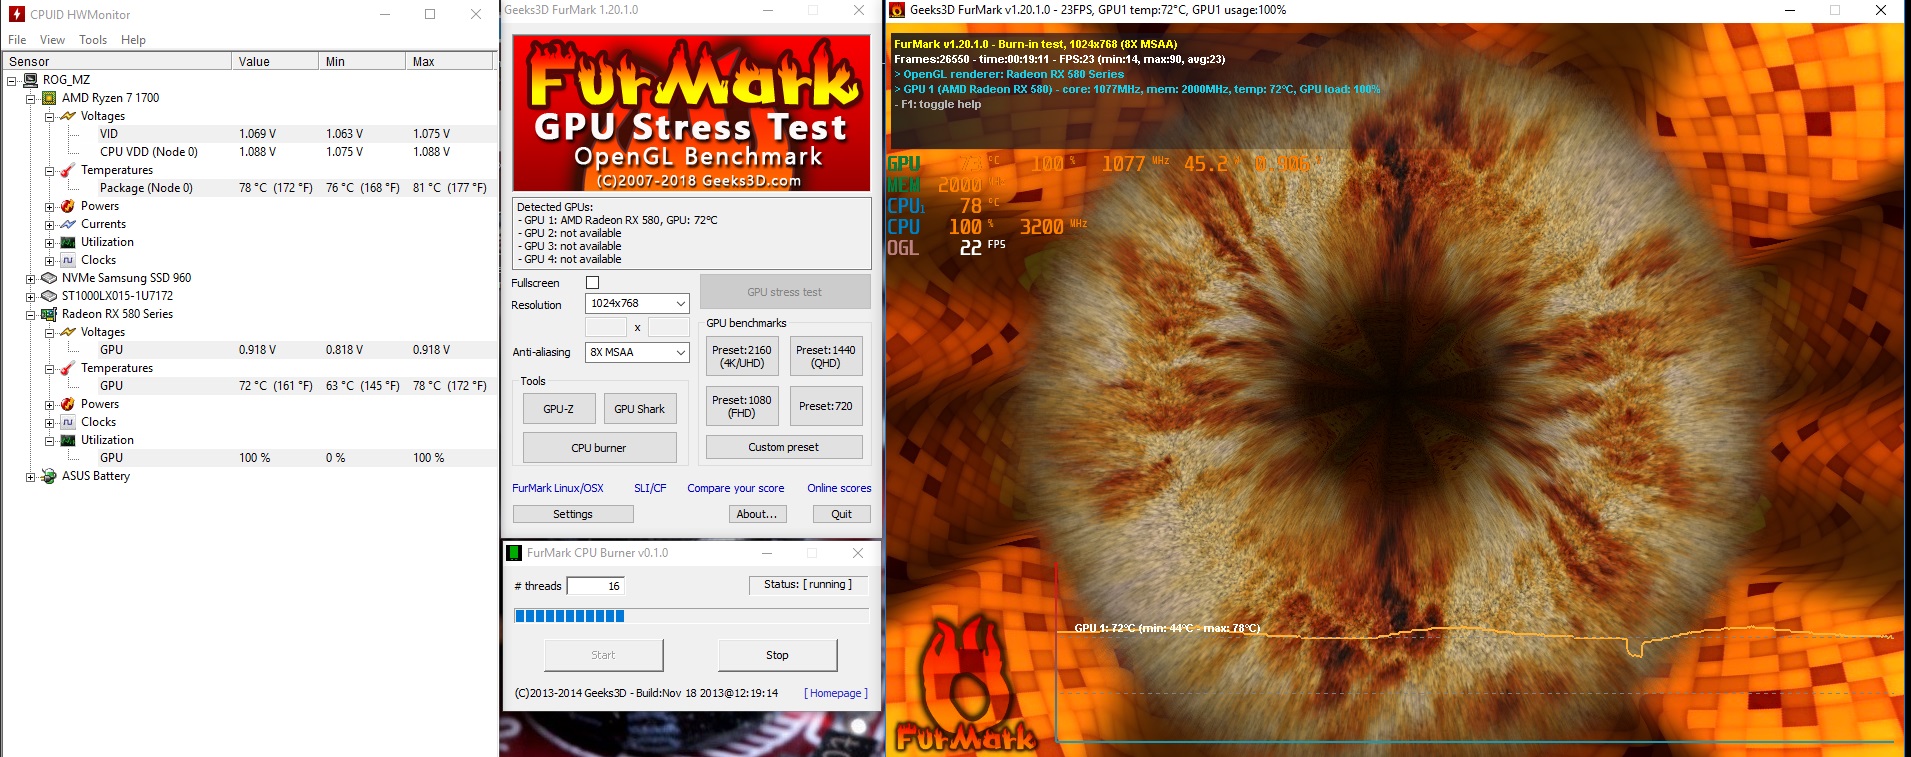Open FurMark Settings
The width and height of the screenshot is (1911, 757).
pyautogui.click(x=573, y=514)
